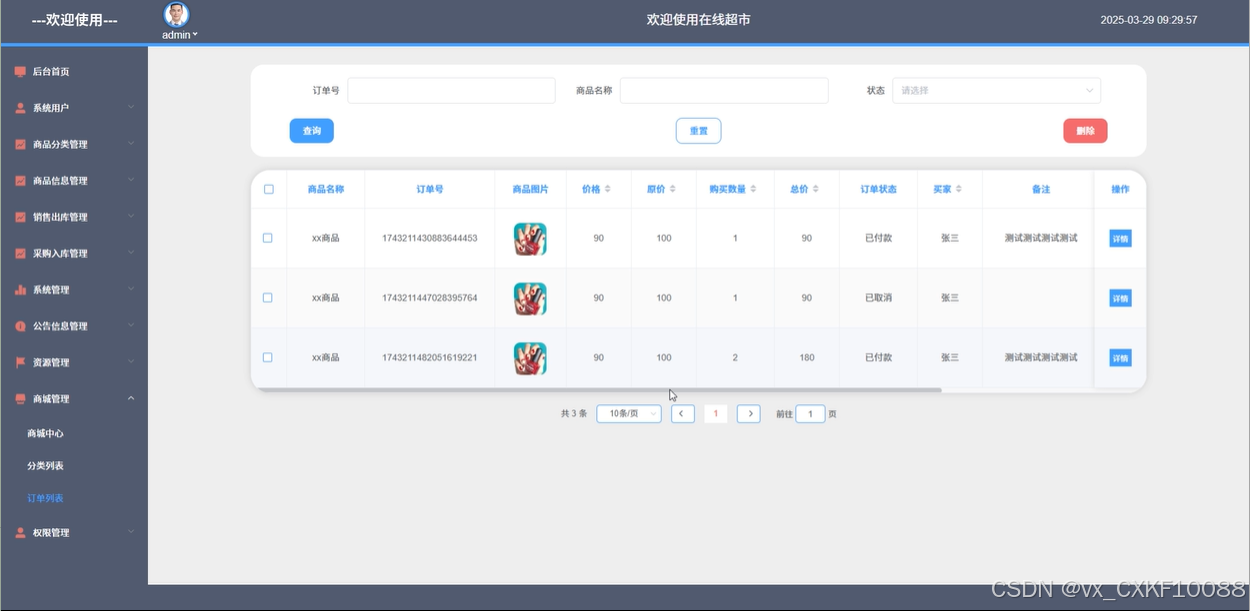
Task: Click page number 1 button
Action: point(715,414)
